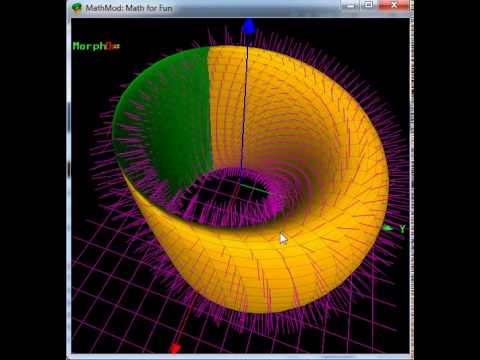Click the green Y axis label
This screenshot has height=360, width=480.
403,229
